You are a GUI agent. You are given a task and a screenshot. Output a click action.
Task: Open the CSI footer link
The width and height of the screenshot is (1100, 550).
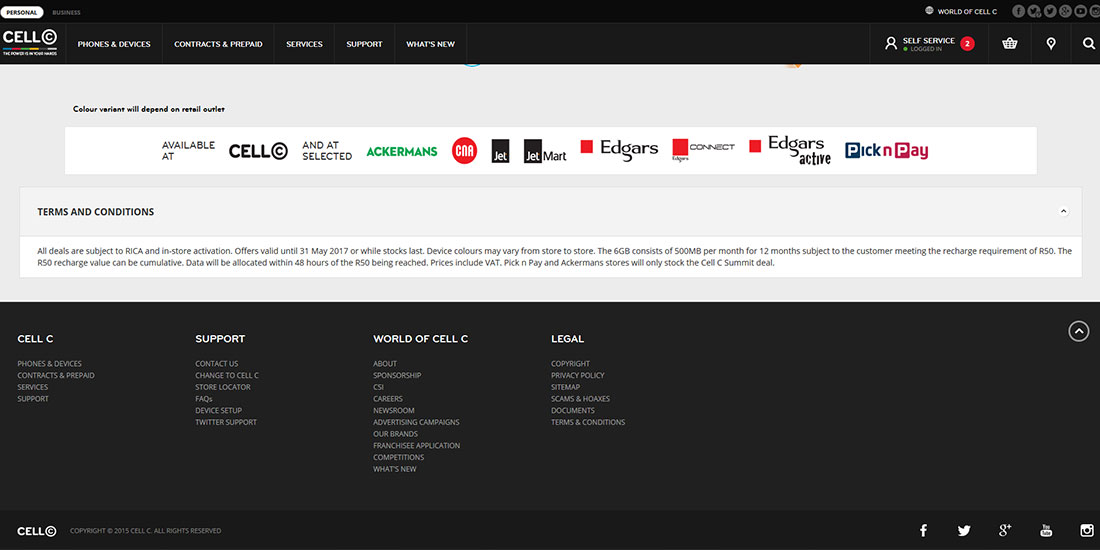(378, 387)
